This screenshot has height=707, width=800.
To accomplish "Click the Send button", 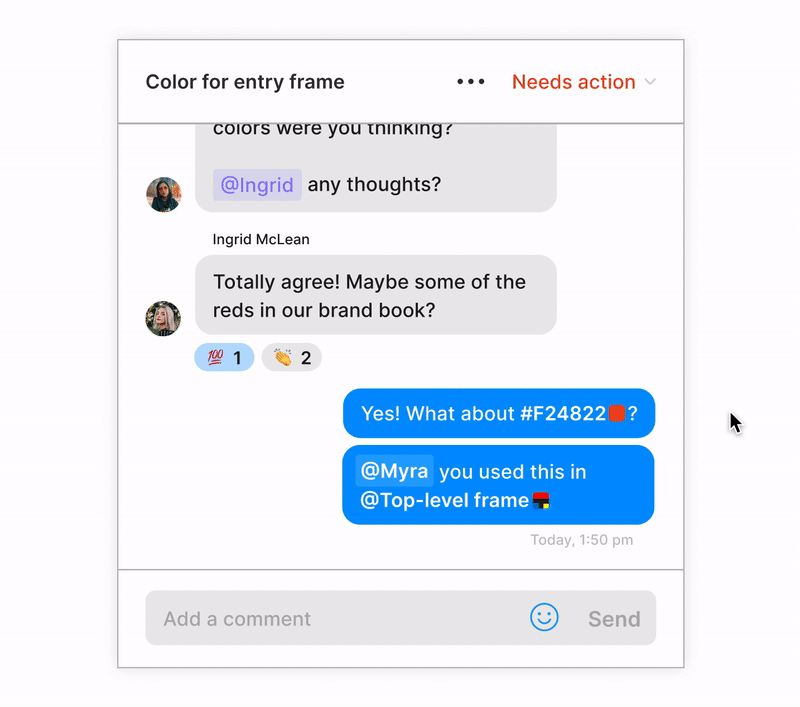I will [x=614, y=619].
